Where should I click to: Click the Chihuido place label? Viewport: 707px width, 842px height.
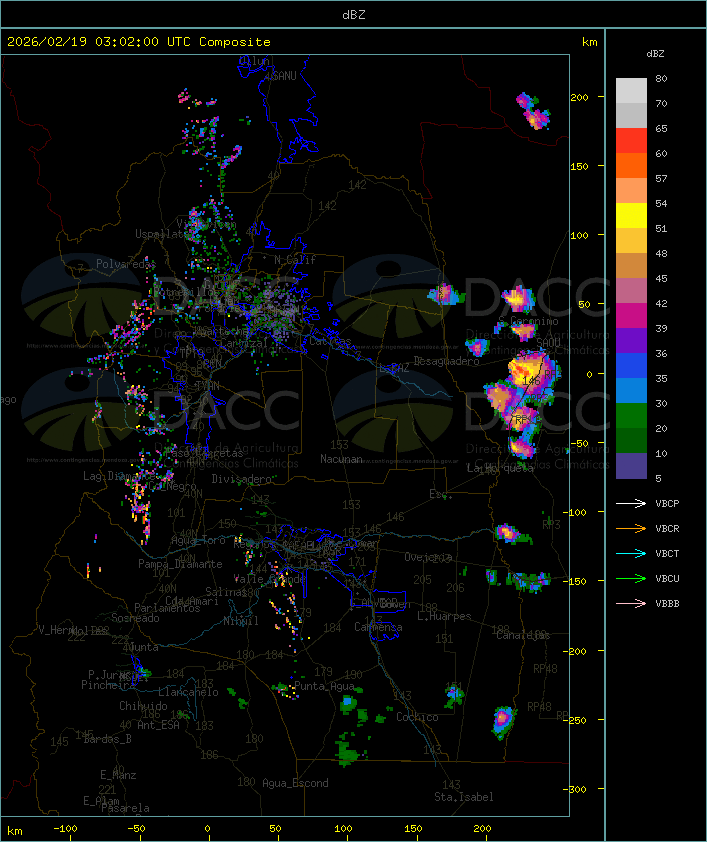coord(143,706)
